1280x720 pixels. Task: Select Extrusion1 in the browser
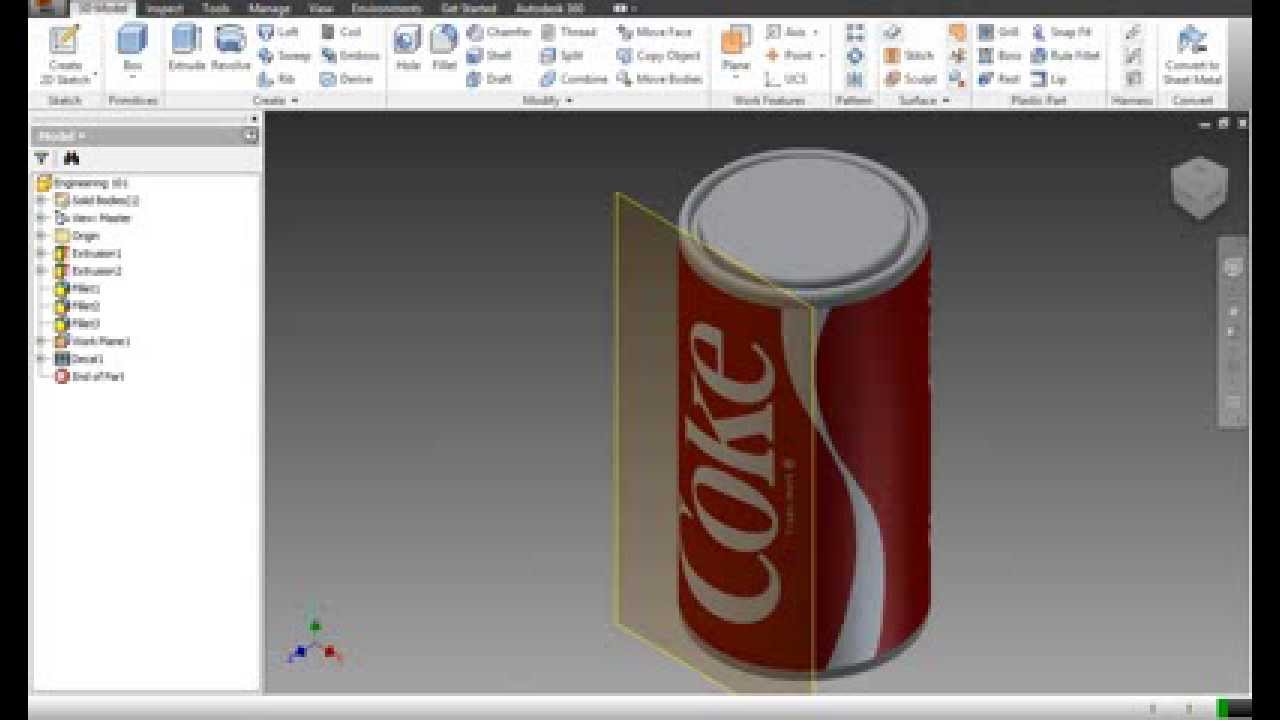[88, 253]
